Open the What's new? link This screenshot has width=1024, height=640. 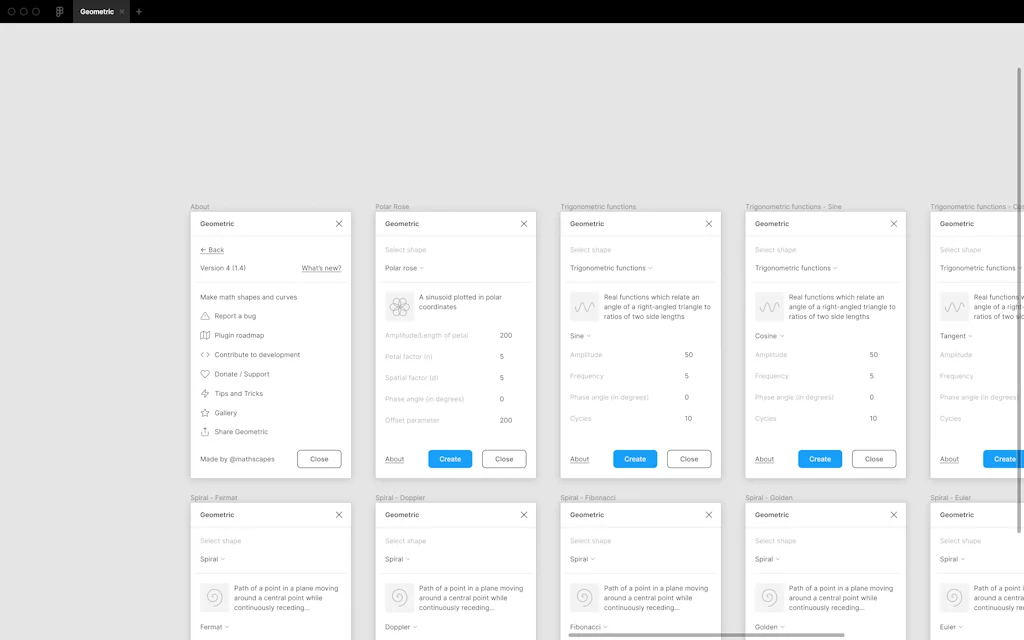click(320, 268)
